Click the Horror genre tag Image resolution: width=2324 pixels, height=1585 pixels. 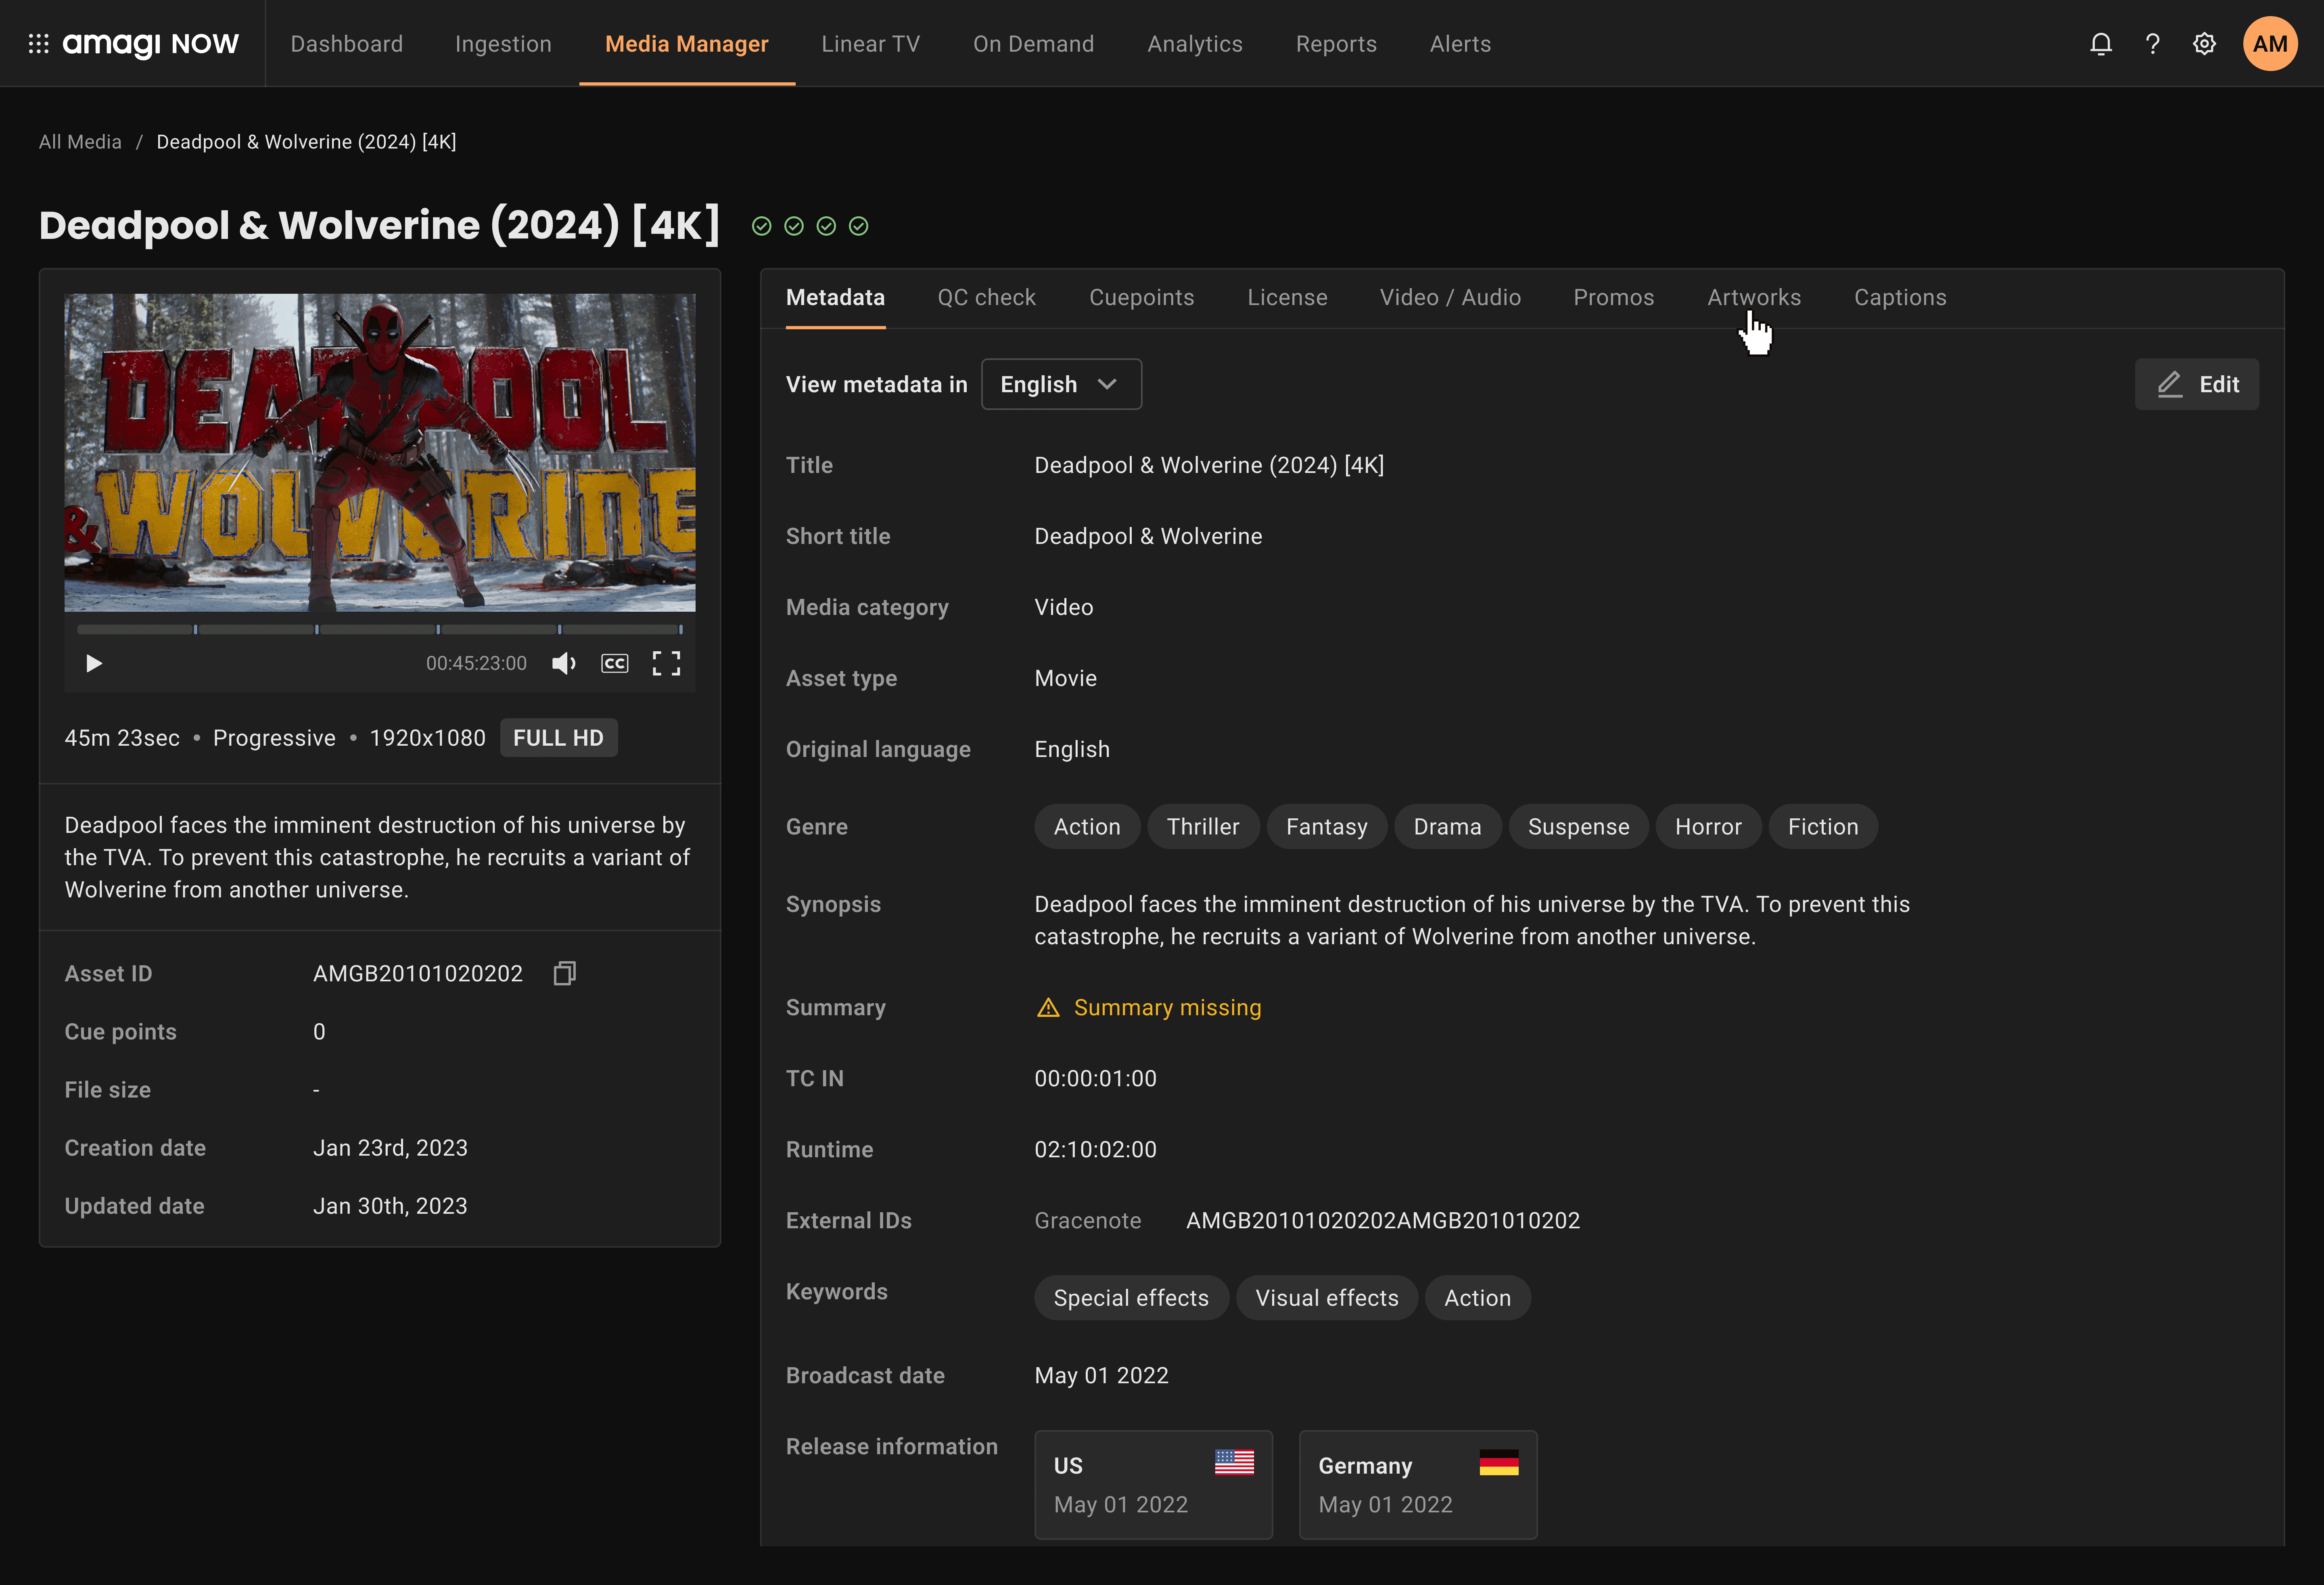1707,827
